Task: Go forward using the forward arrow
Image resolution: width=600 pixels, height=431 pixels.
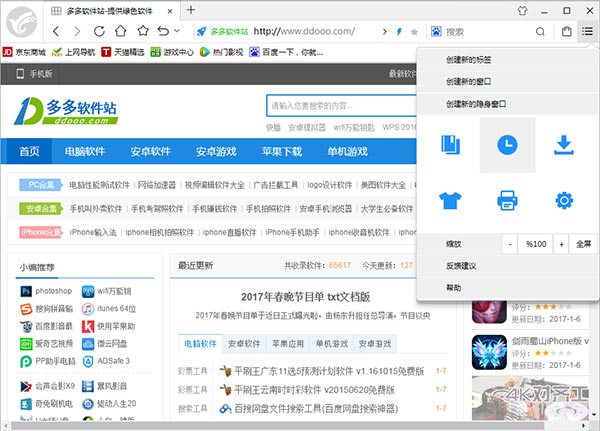Action: (77, 31)
